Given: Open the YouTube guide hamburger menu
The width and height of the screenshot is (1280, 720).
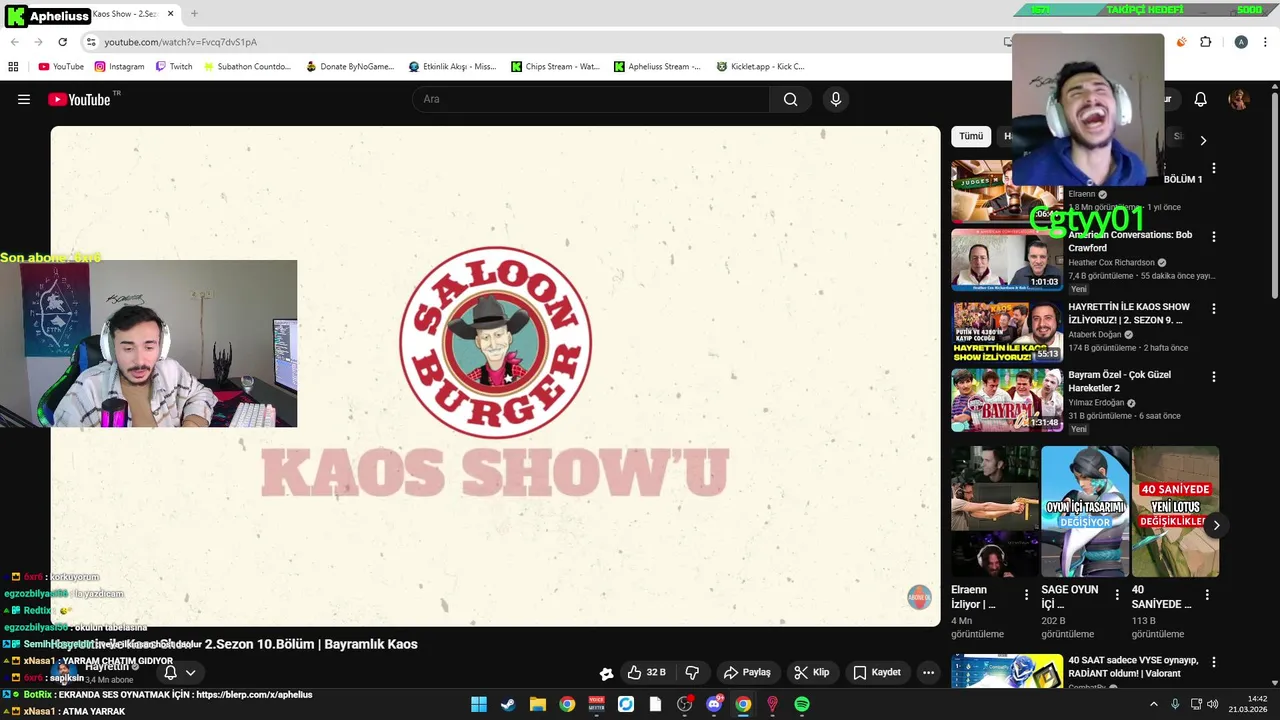Looking at the screenshot, I should (x=24, y=99).
